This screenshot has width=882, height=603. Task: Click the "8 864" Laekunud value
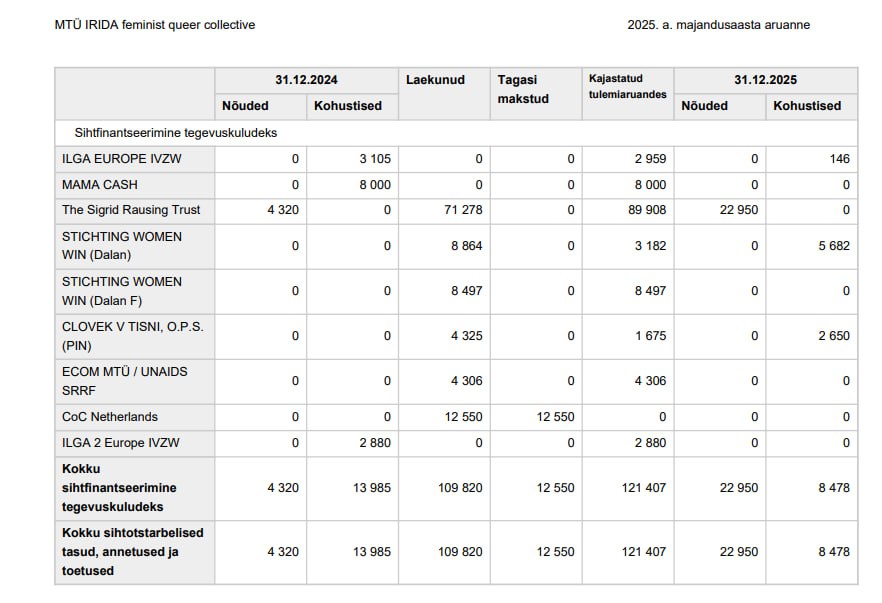click(467, 246)
